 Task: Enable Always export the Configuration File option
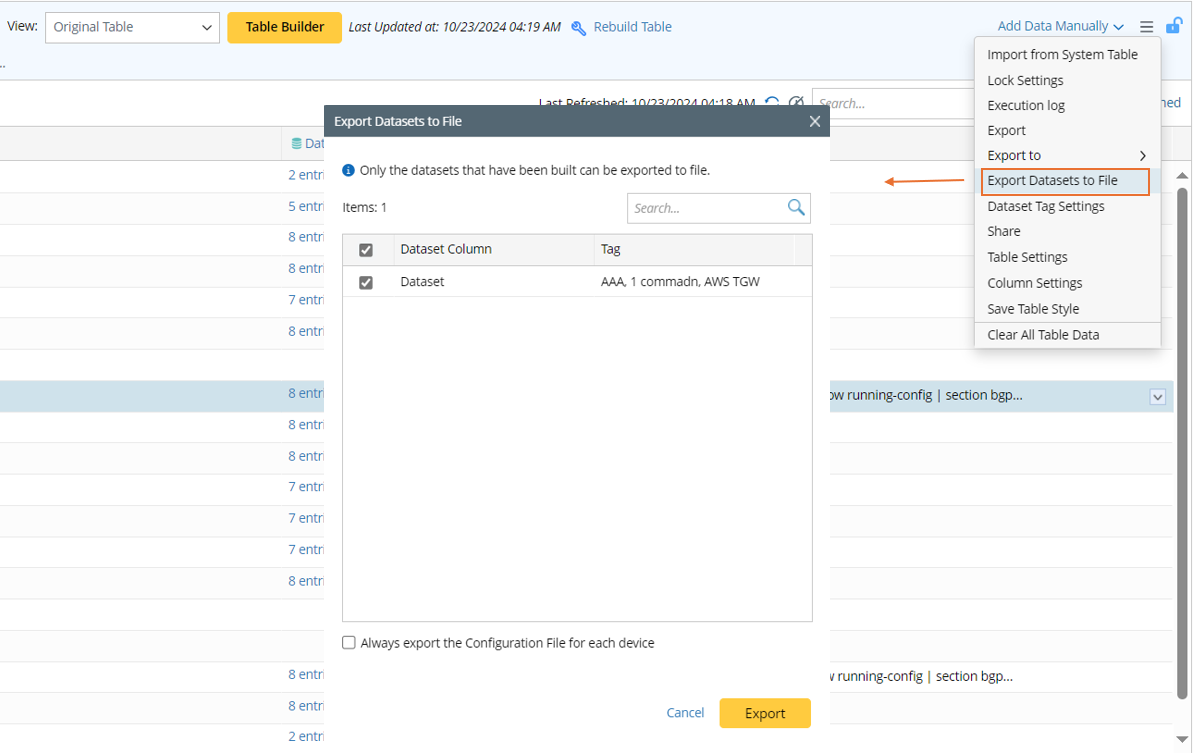coord(349,643)
